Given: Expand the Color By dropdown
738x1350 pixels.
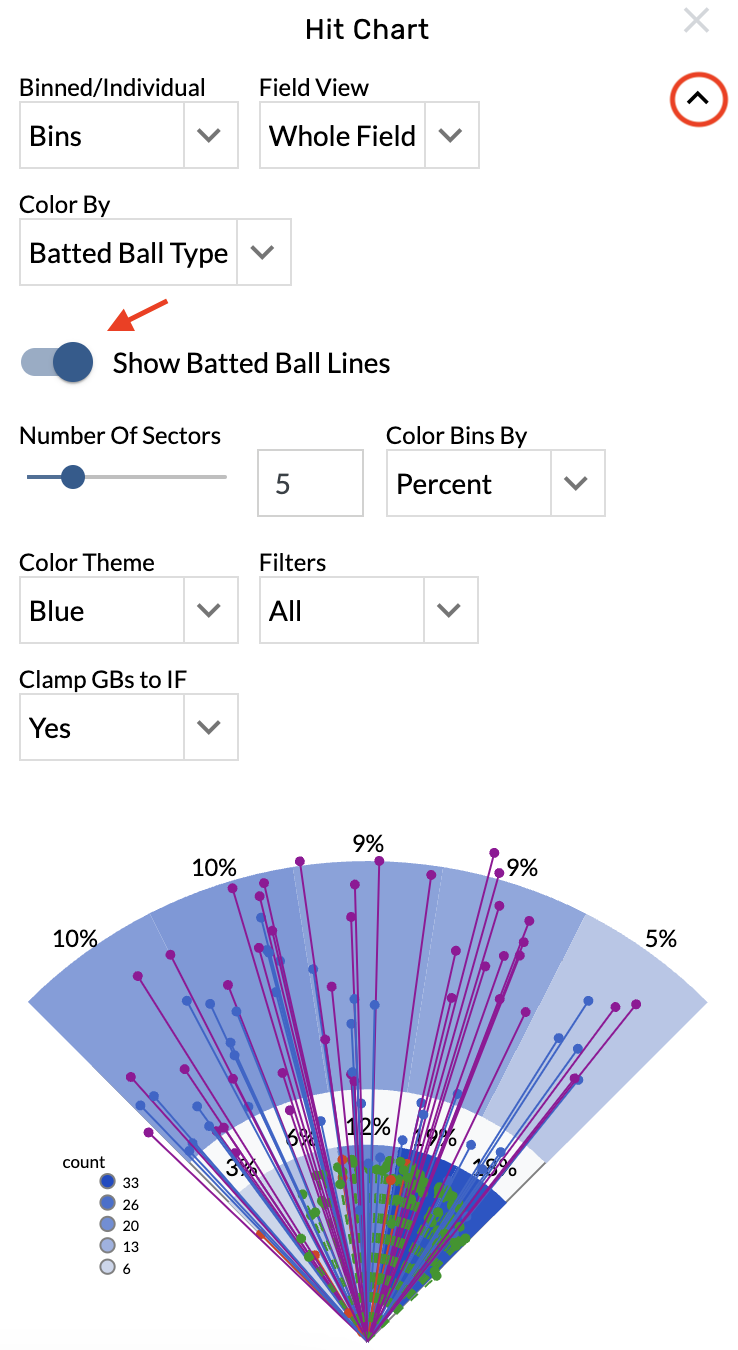Looking at the screenshot, I should click(155, 253).
